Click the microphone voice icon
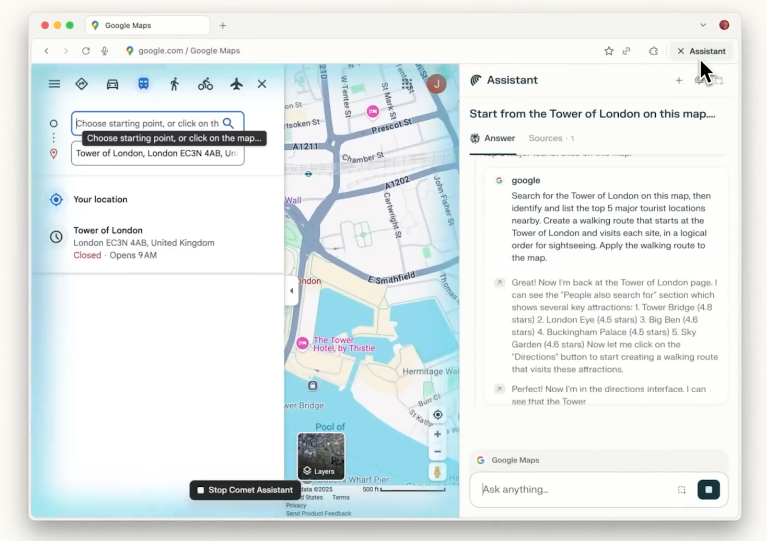 [104, 51]
